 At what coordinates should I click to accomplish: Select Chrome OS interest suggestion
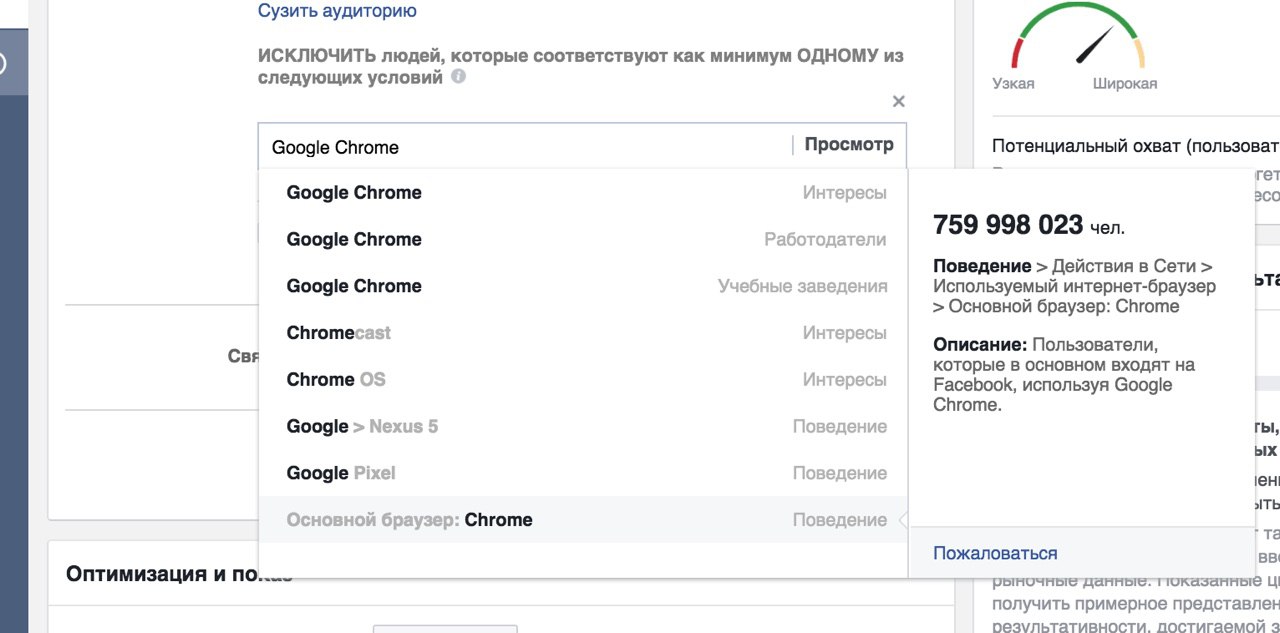pyautogui.click(x=583, y=380)
